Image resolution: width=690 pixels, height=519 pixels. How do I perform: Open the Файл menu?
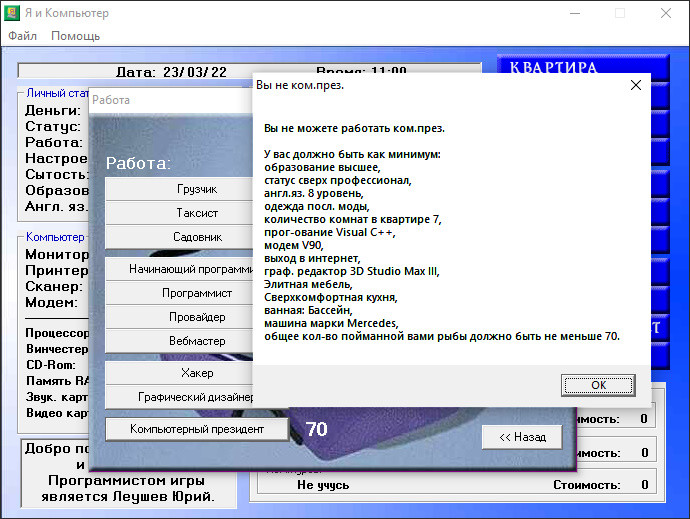(22, 36)
